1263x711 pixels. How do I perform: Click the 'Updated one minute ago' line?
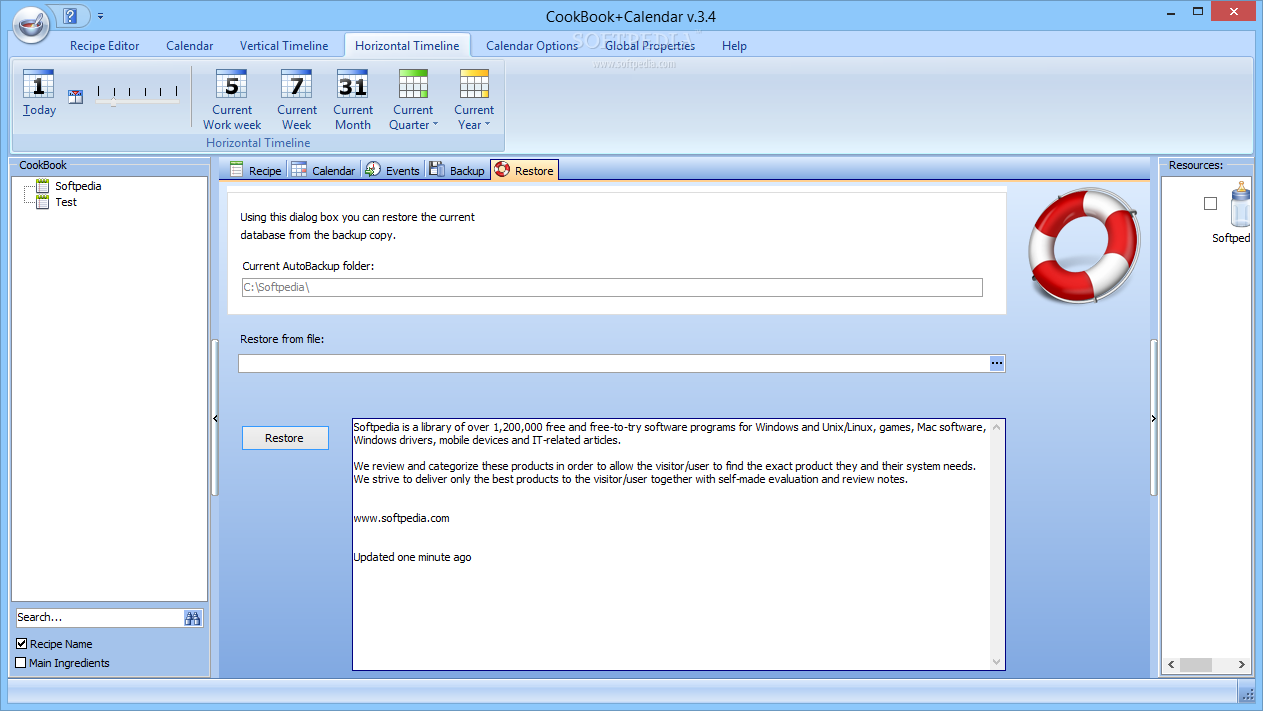(412, 557)
